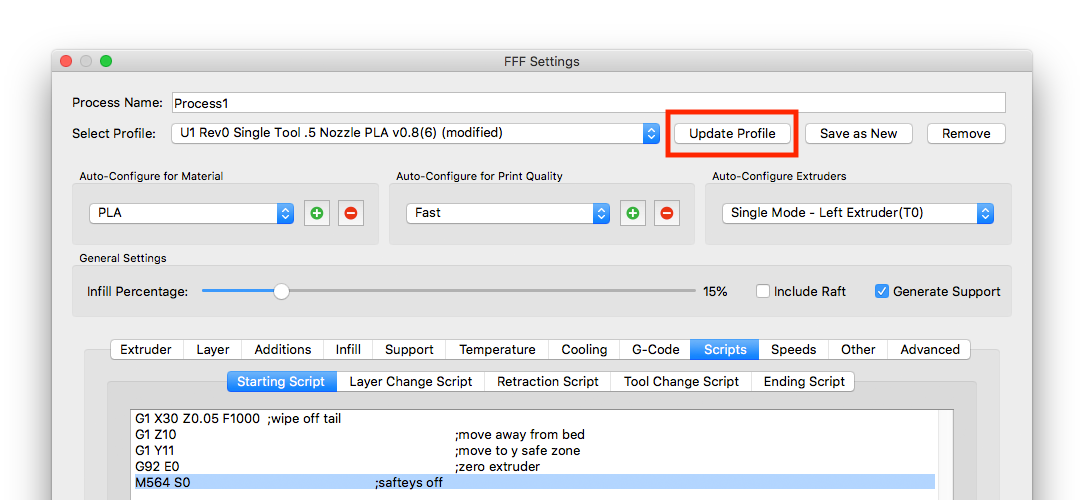
Task: Click the green add material button
Action: [x=317, y=213]
